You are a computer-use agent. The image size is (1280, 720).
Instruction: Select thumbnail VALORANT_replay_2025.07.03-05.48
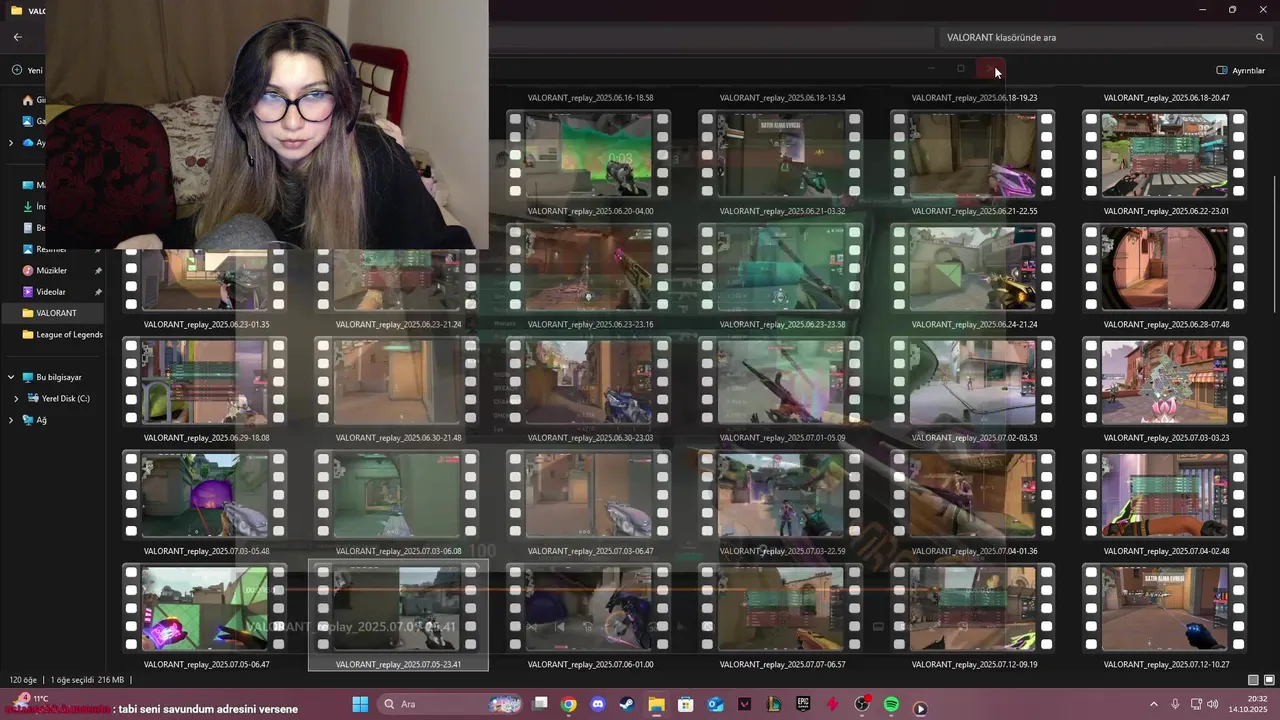tap(206, 494)
